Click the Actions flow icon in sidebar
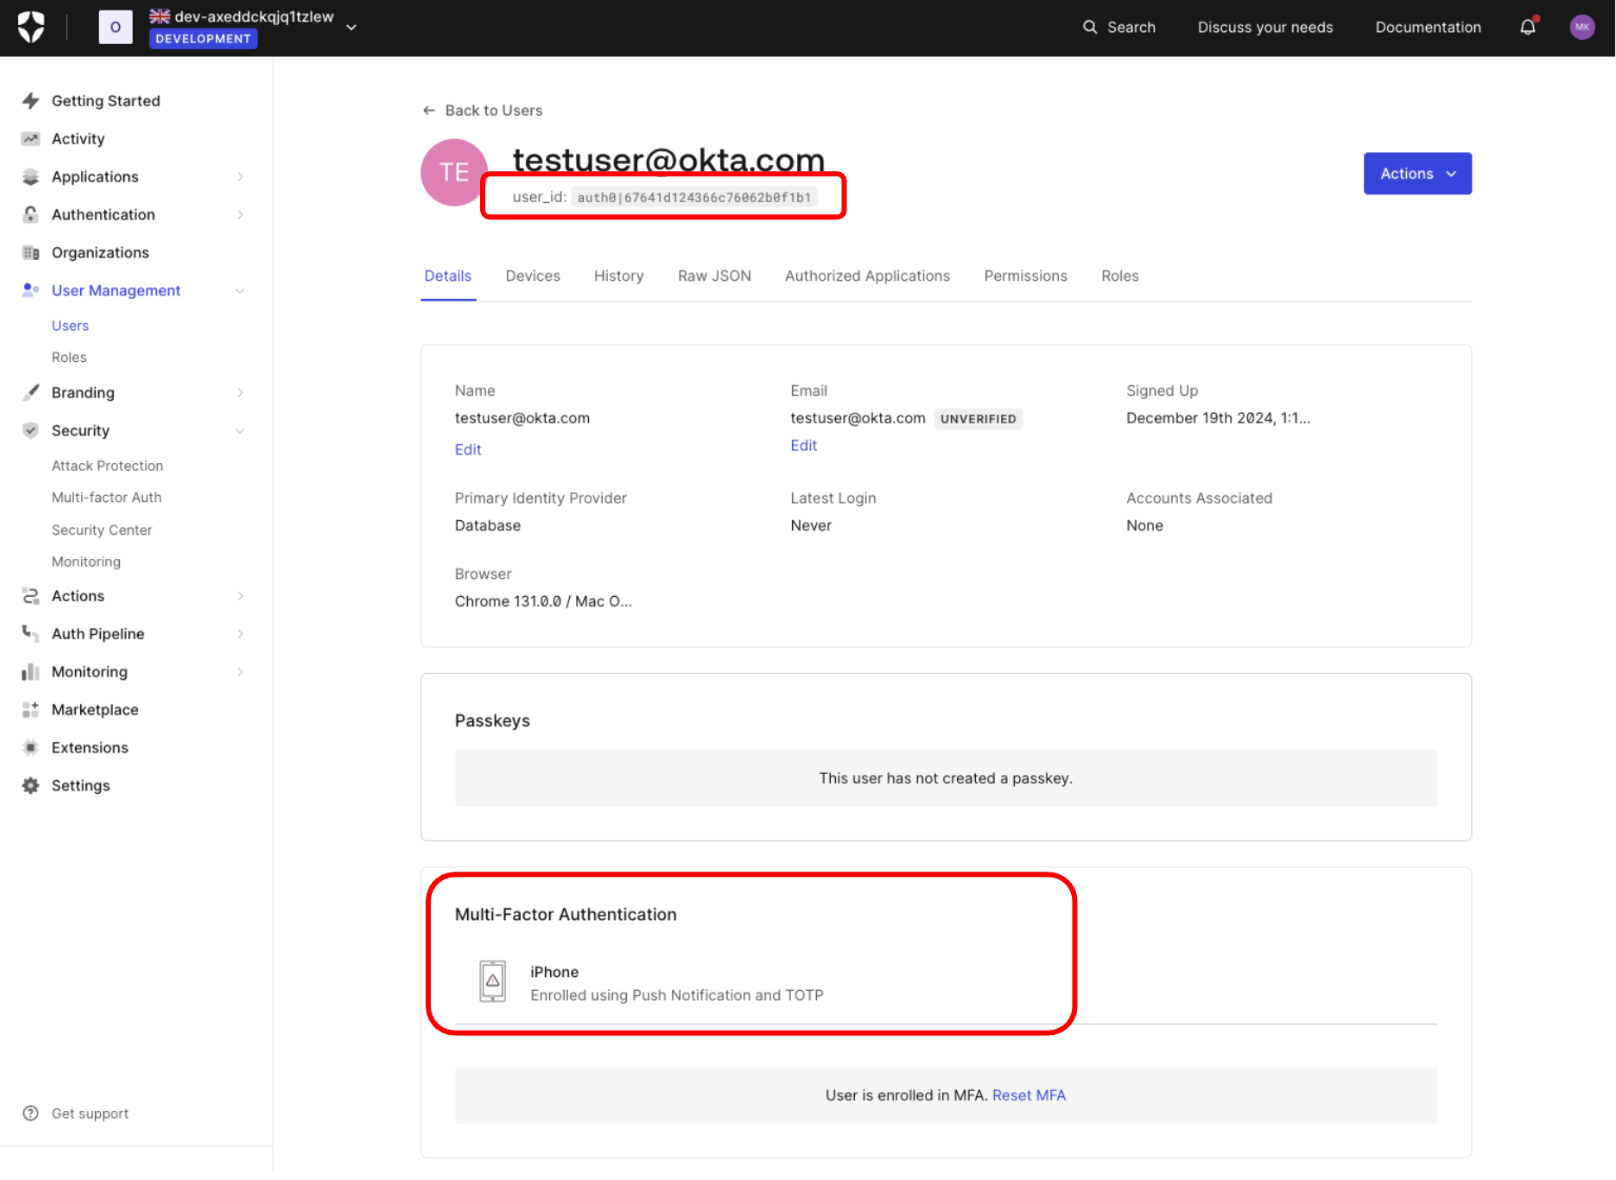The image size is (1616, 1180). point(31,596)
